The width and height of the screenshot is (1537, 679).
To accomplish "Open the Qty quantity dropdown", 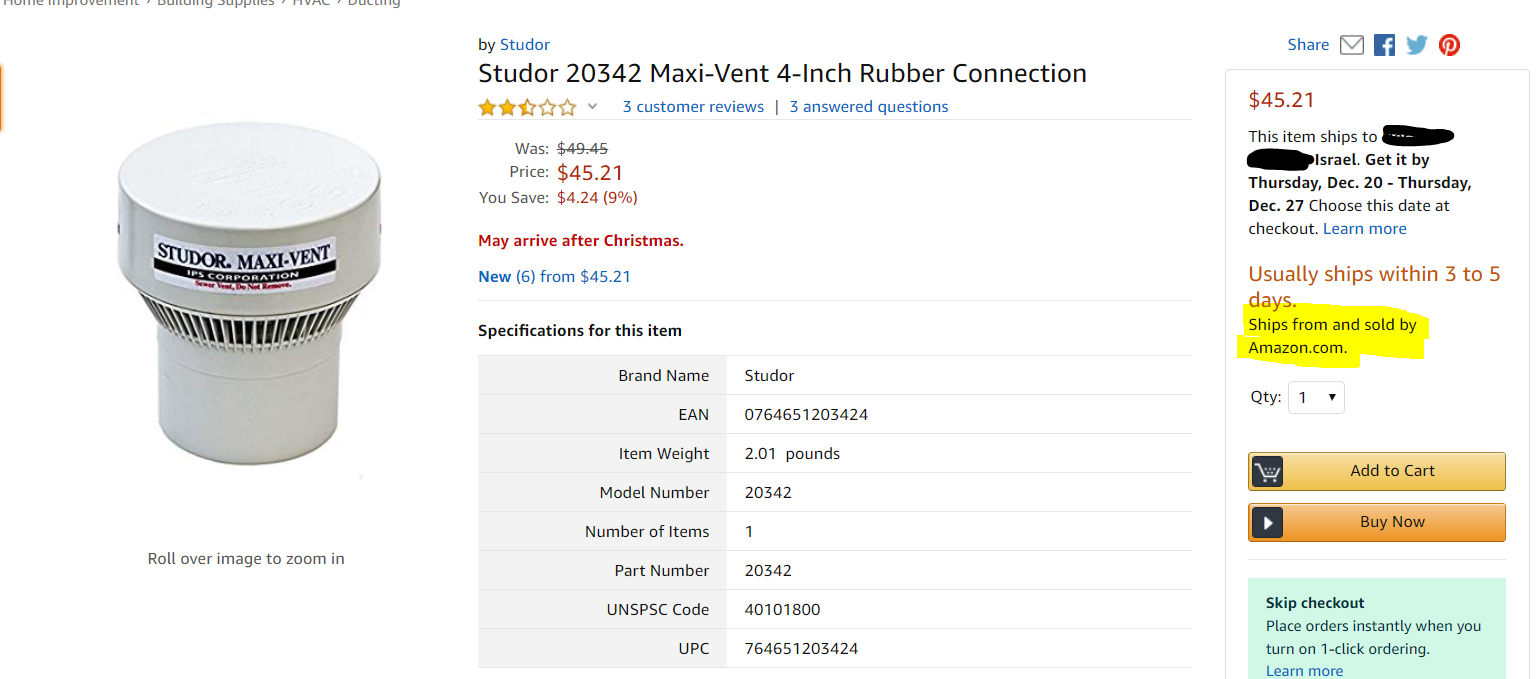I will coord(1316,397).
